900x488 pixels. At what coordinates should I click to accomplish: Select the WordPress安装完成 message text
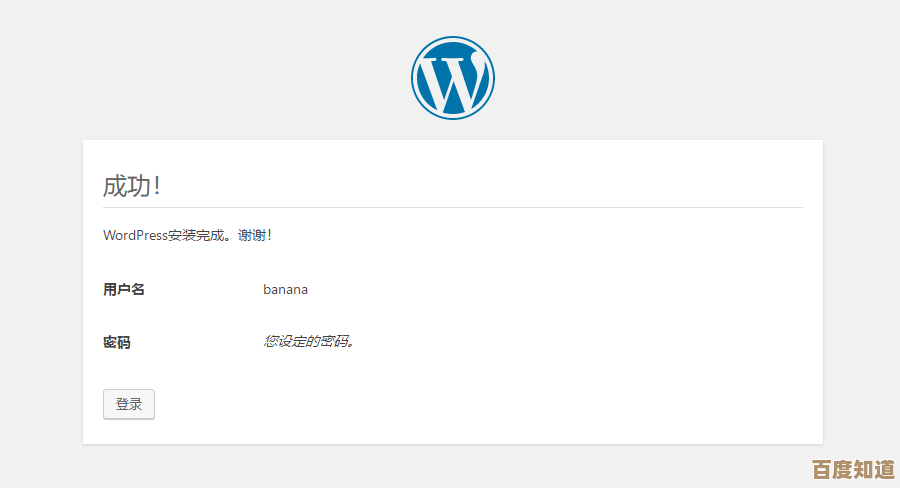(168, 235)
